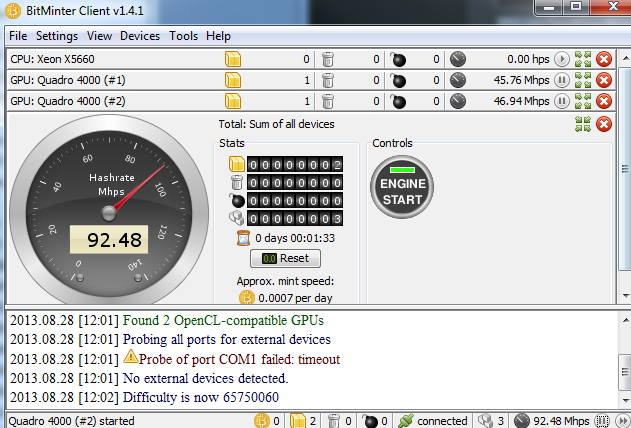
Task: Click rejected trash icon in CPU row
Action: [328, 59]
